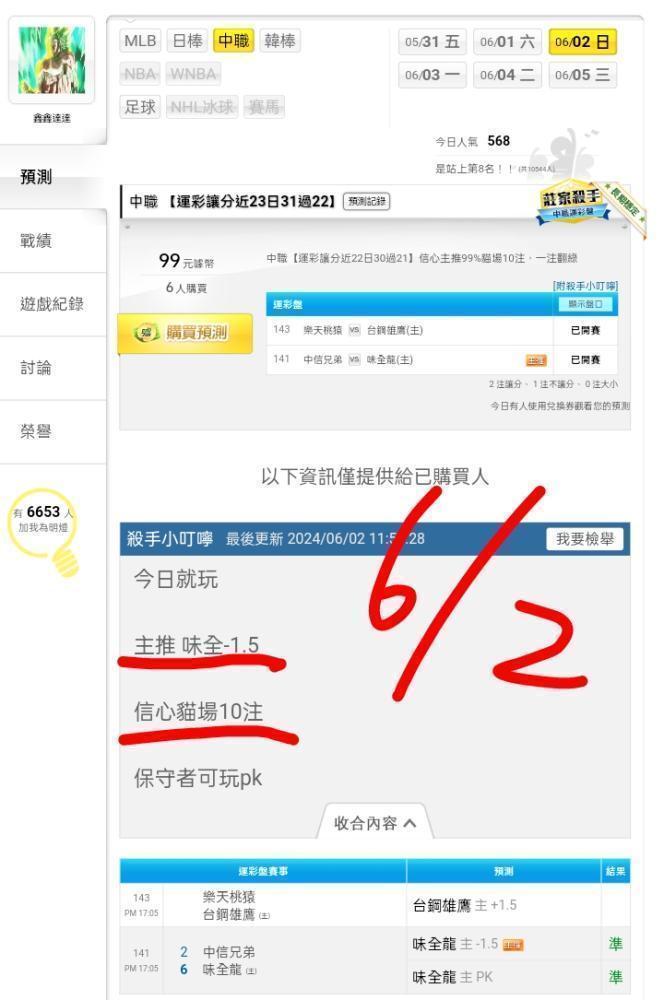Open the 討論 sidebar item
The height and width of the screenshot is (1000, 664).
[36, 368]
